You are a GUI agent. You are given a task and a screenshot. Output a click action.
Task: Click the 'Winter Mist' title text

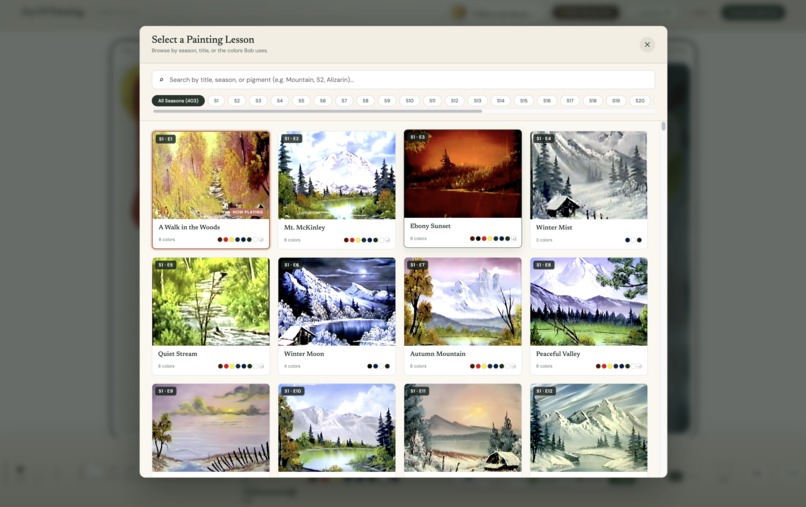tap(554, 227)
